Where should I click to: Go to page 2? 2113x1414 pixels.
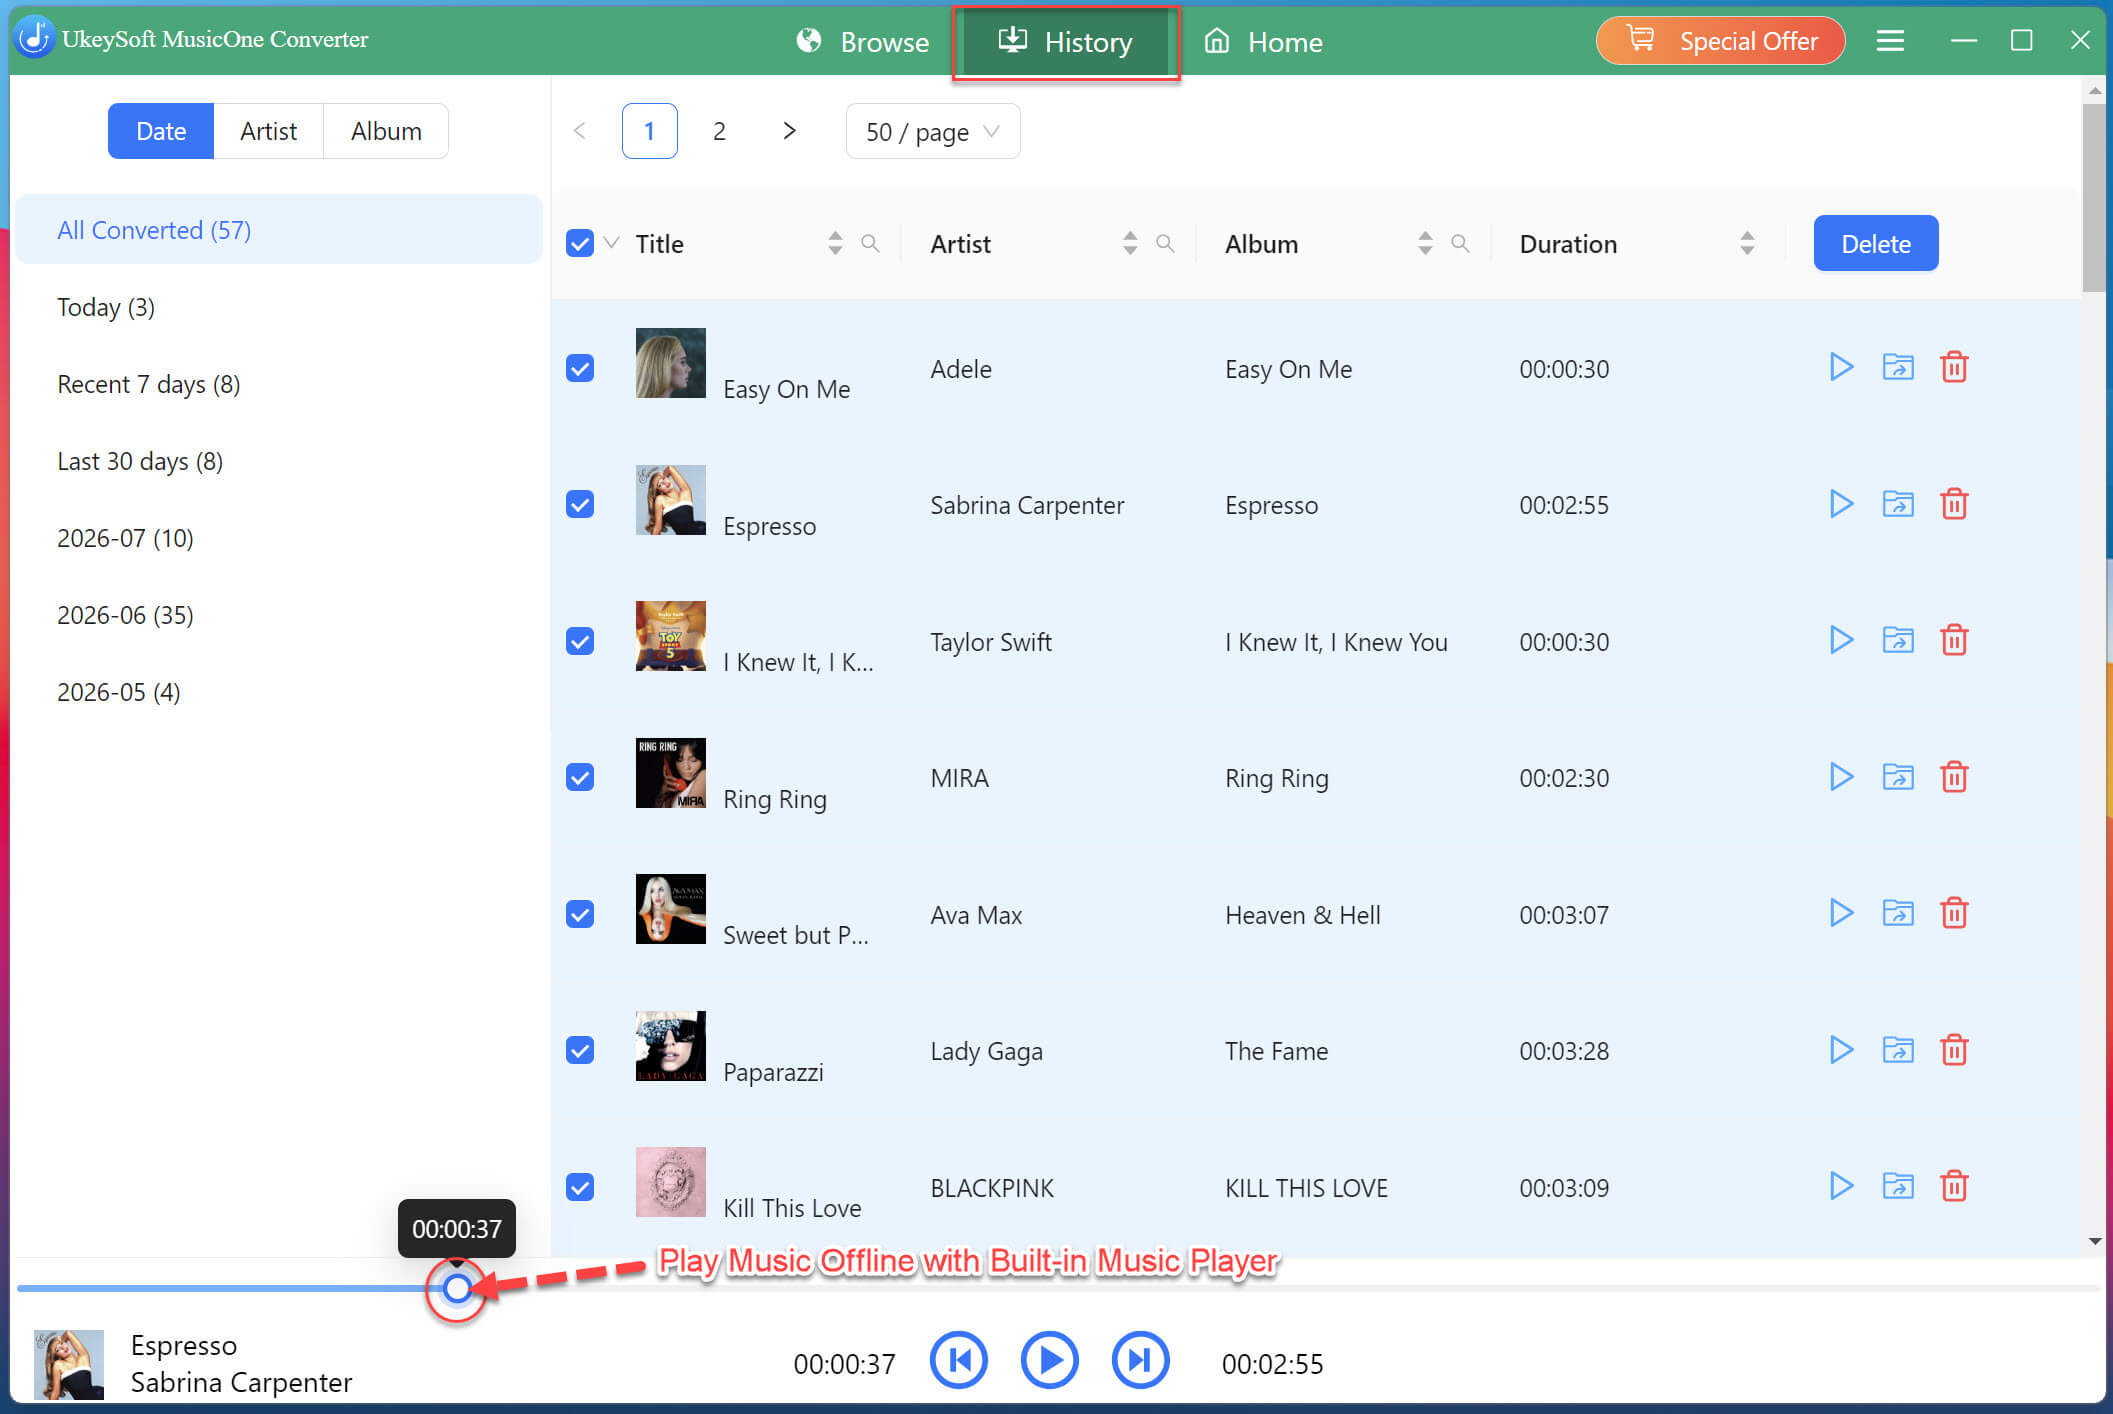[719, 131]
